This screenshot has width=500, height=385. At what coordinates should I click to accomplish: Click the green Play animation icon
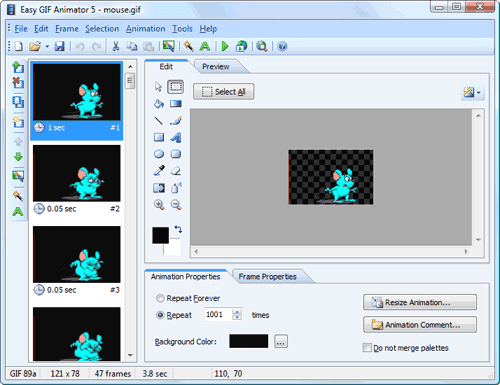tap(225, 46)
